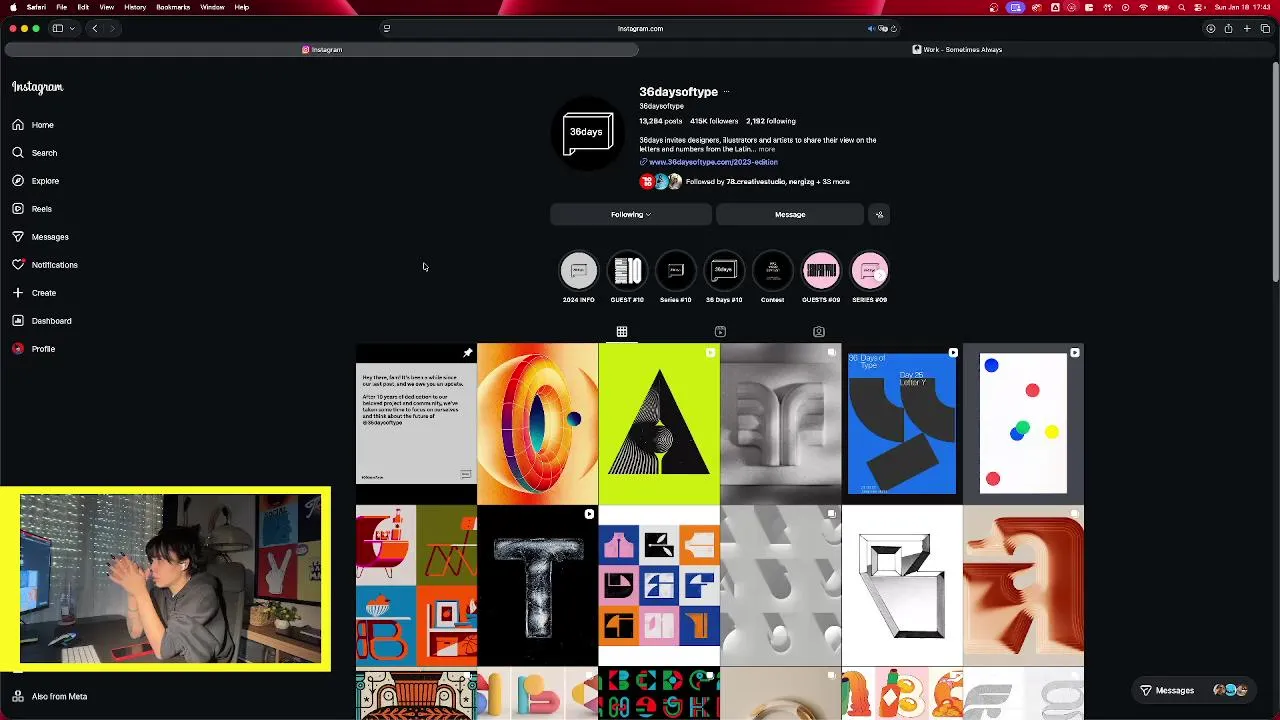Go to the Explore page
1280x720 pixels.
(x=36, y=181)
